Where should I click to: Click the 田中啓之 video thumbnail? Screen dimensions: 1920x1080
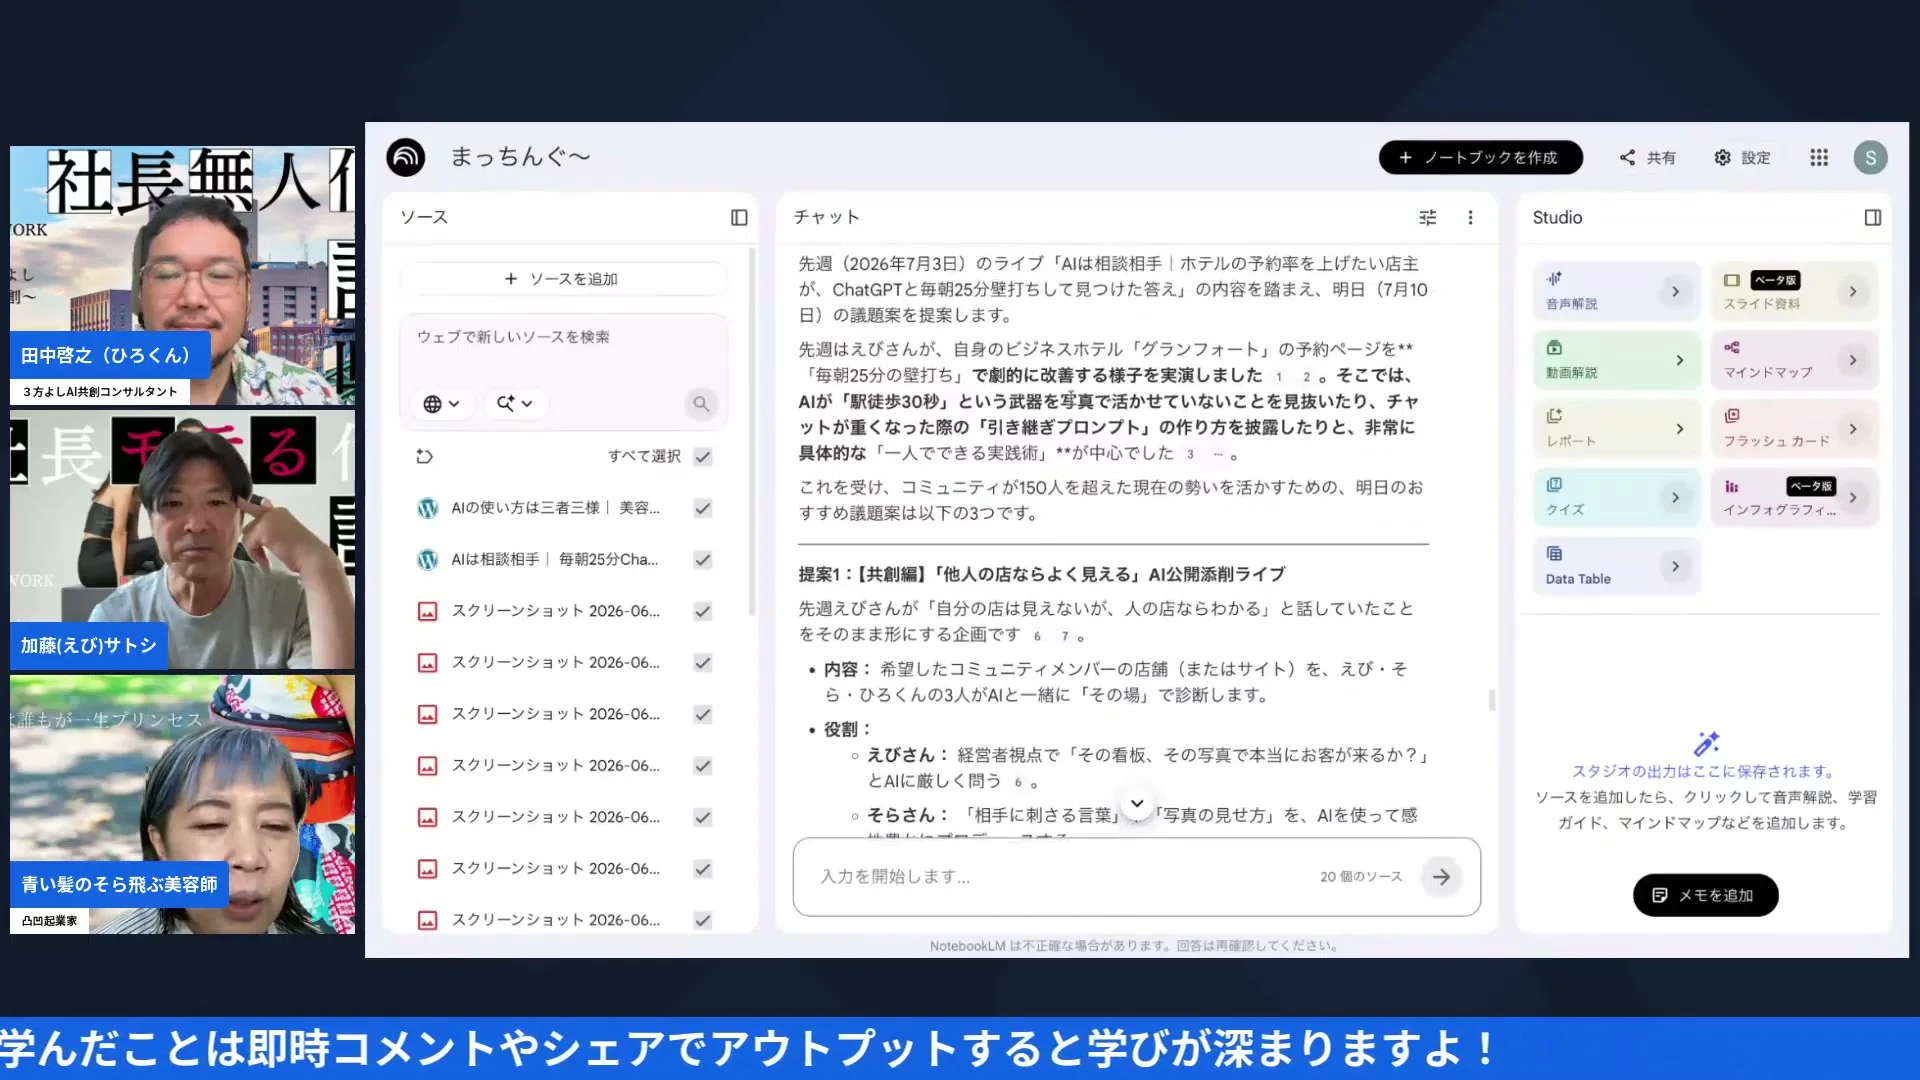pos(182,275)
